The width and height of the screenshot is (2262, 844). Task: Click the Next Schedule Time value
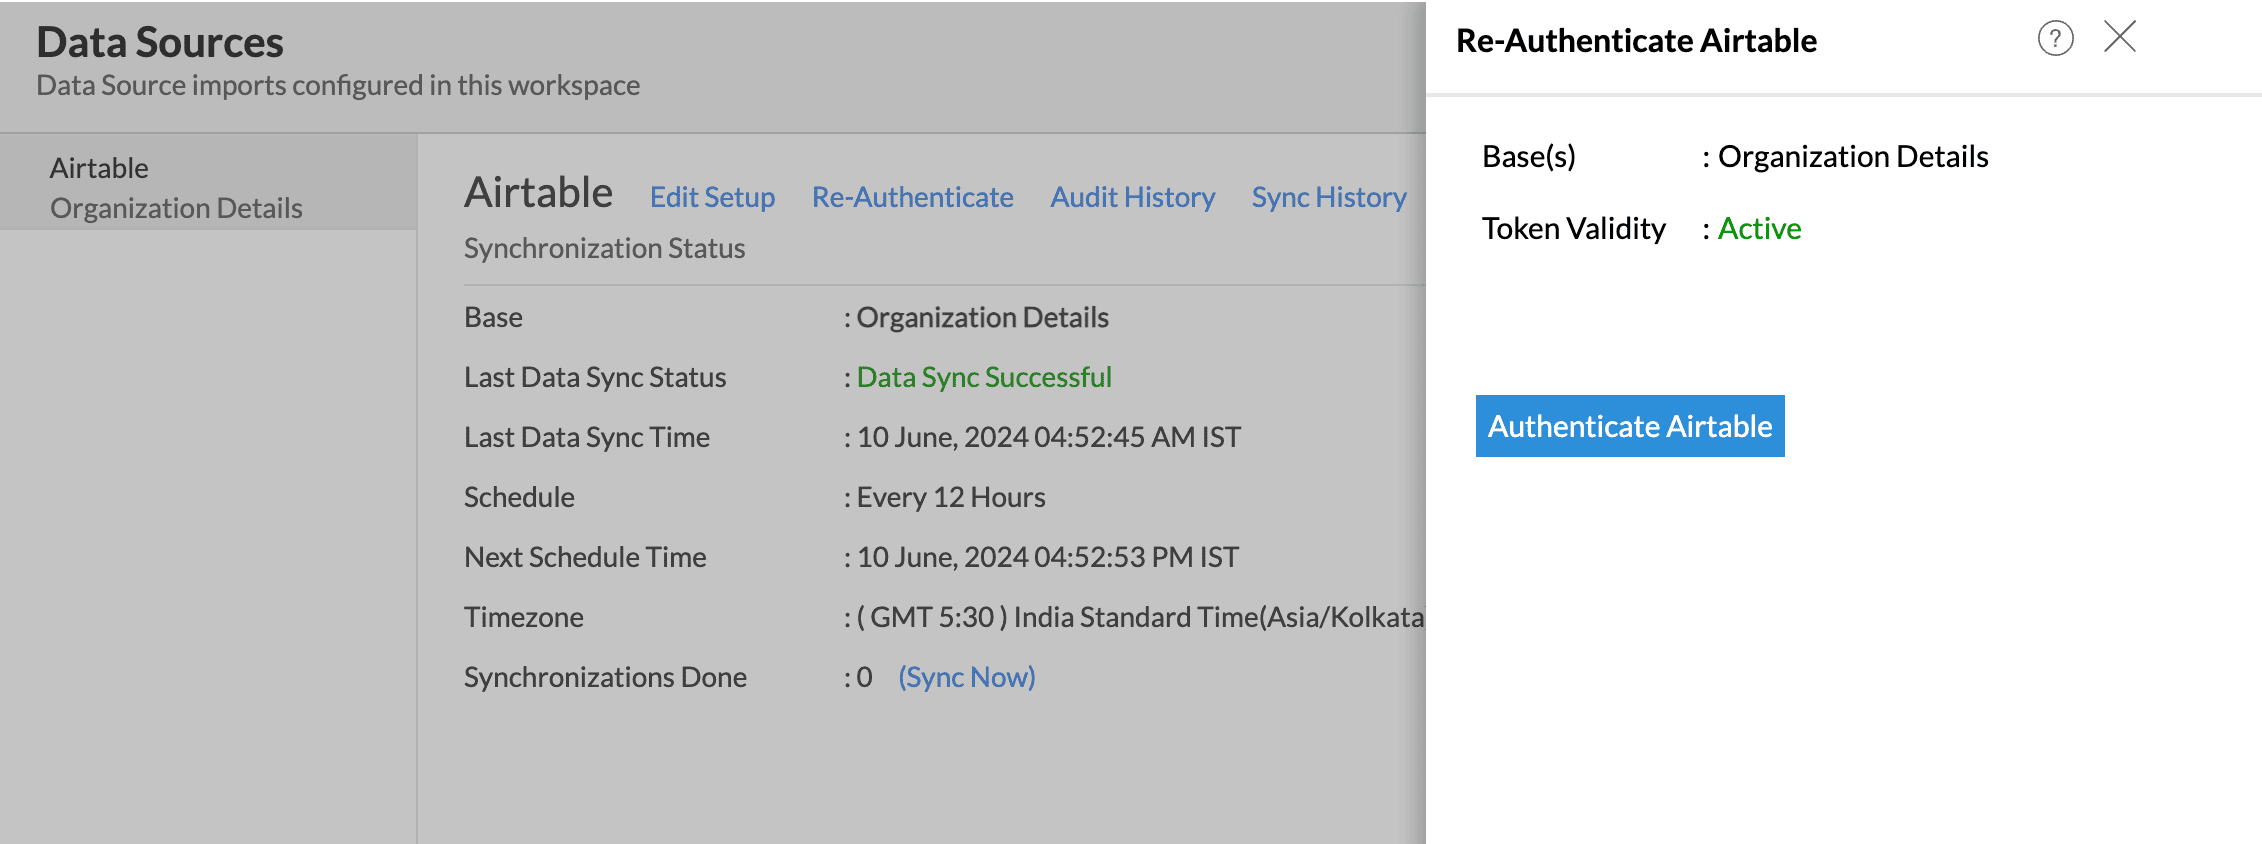(1048, 557)
